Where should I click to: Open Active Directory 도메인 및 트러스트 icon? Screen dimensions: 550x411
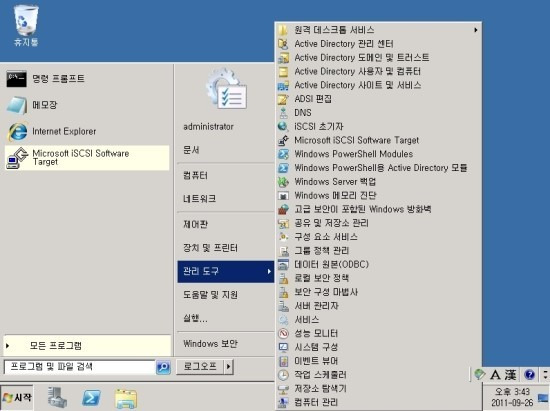point(283,58)
